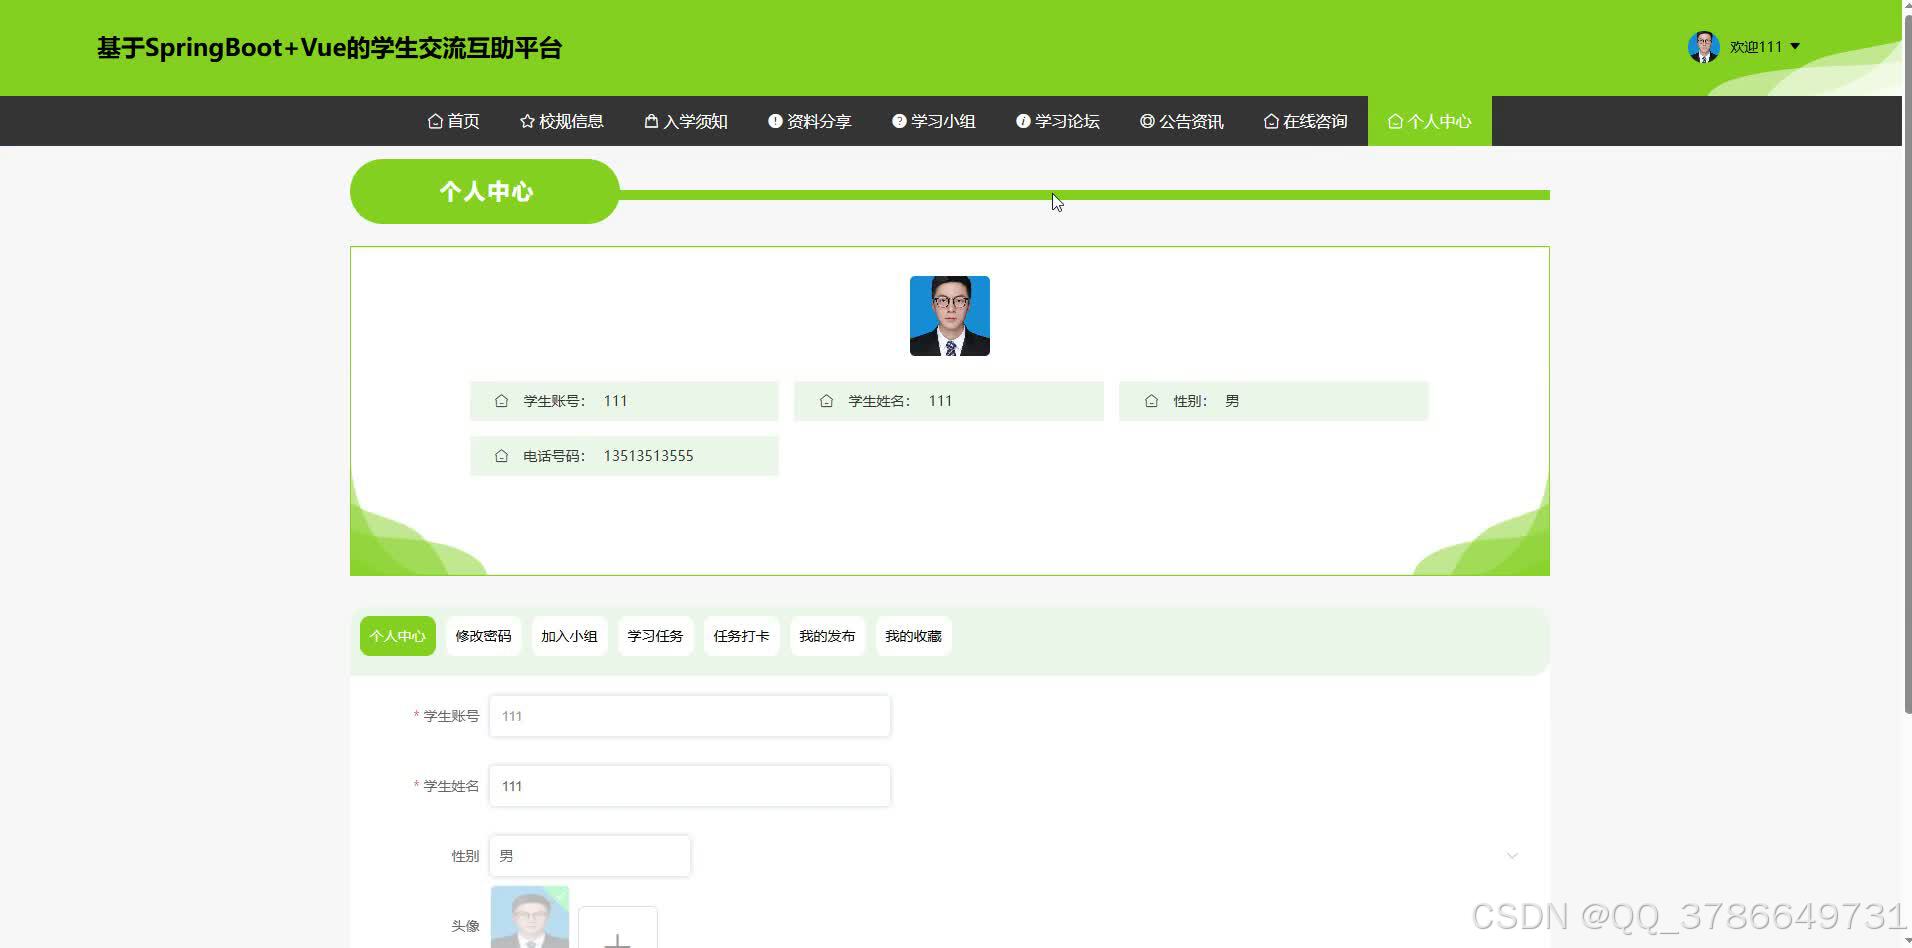
Task: Click the 学习论坛 info icon
Action: click(1022, 121)
